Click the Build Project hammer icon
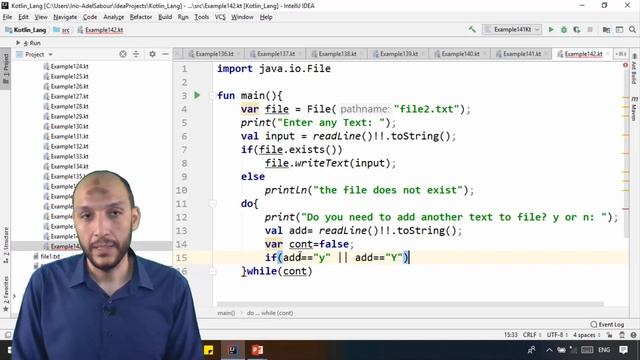Image resolution: width=640 pixels, height=360 pixels. click(x=472, y=29)
